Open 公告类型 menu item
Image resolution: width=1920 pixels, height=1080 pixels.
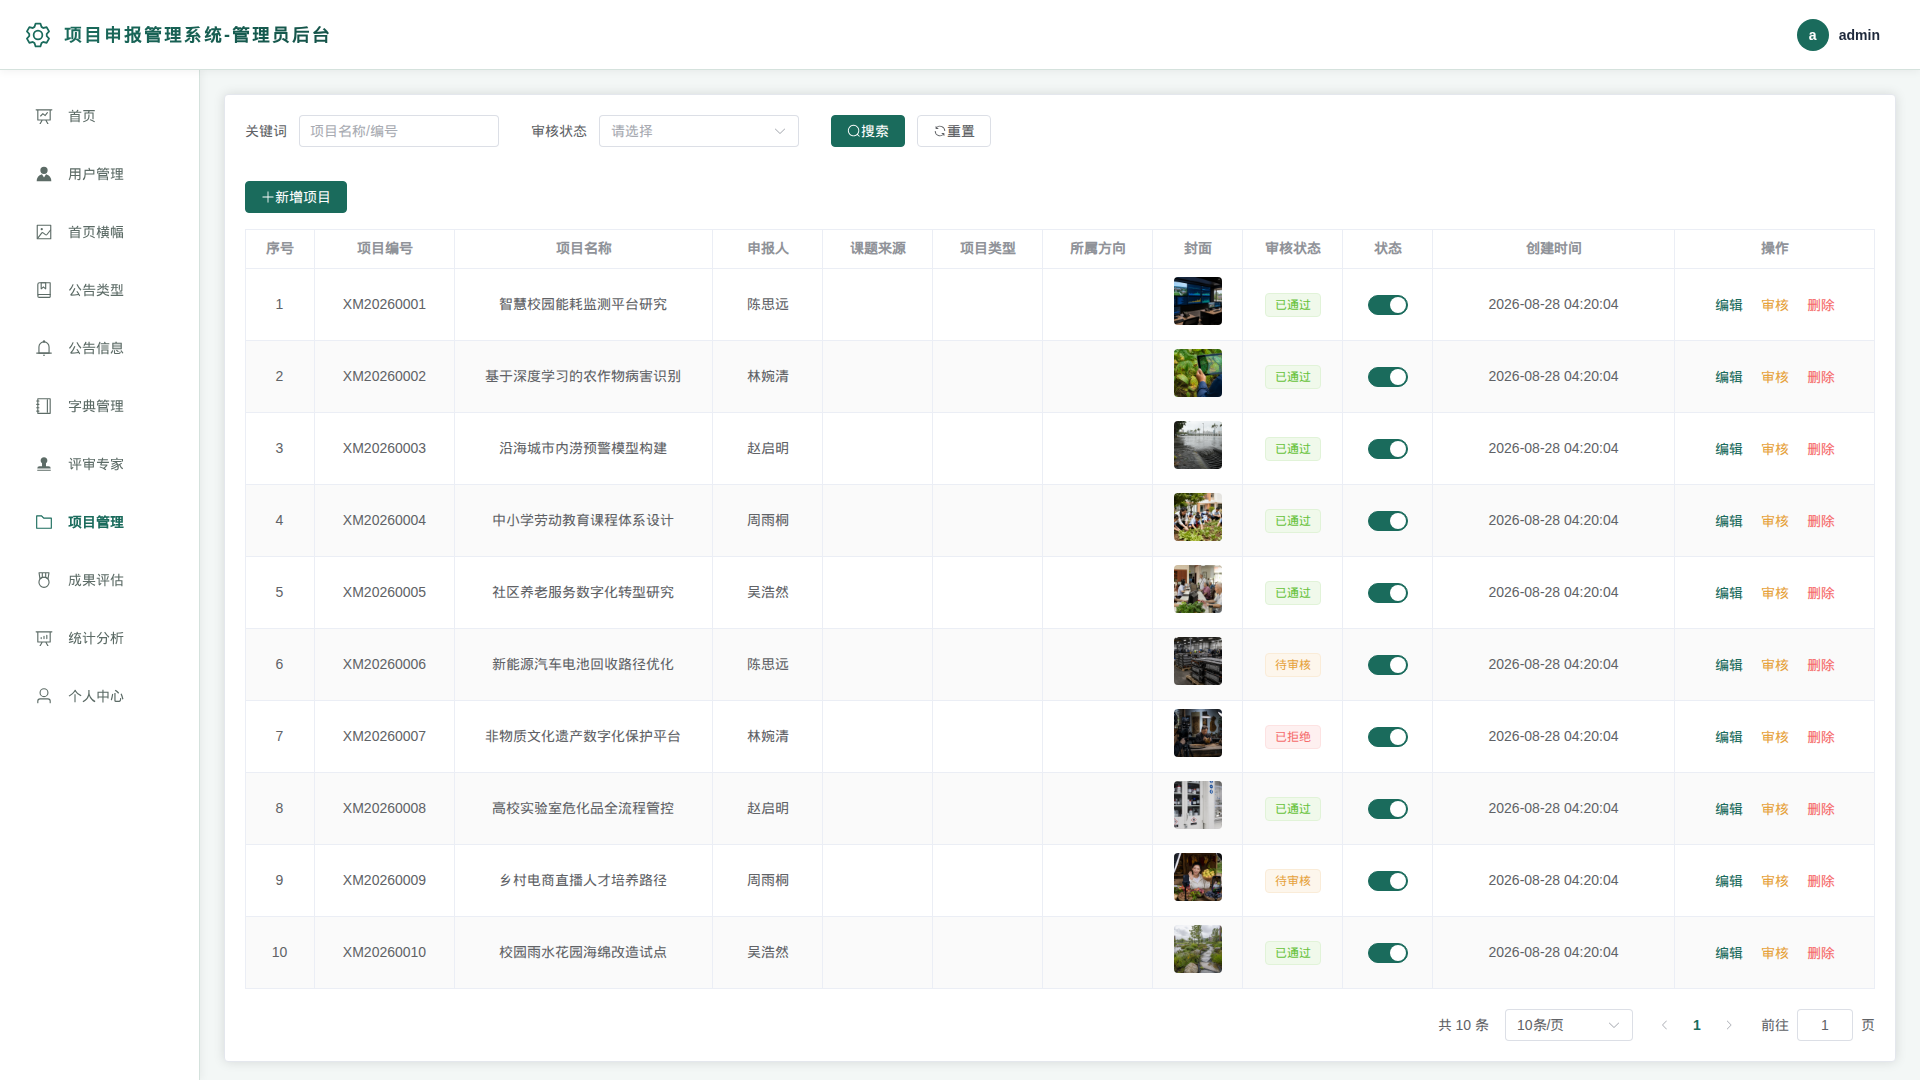coord(99,290)
